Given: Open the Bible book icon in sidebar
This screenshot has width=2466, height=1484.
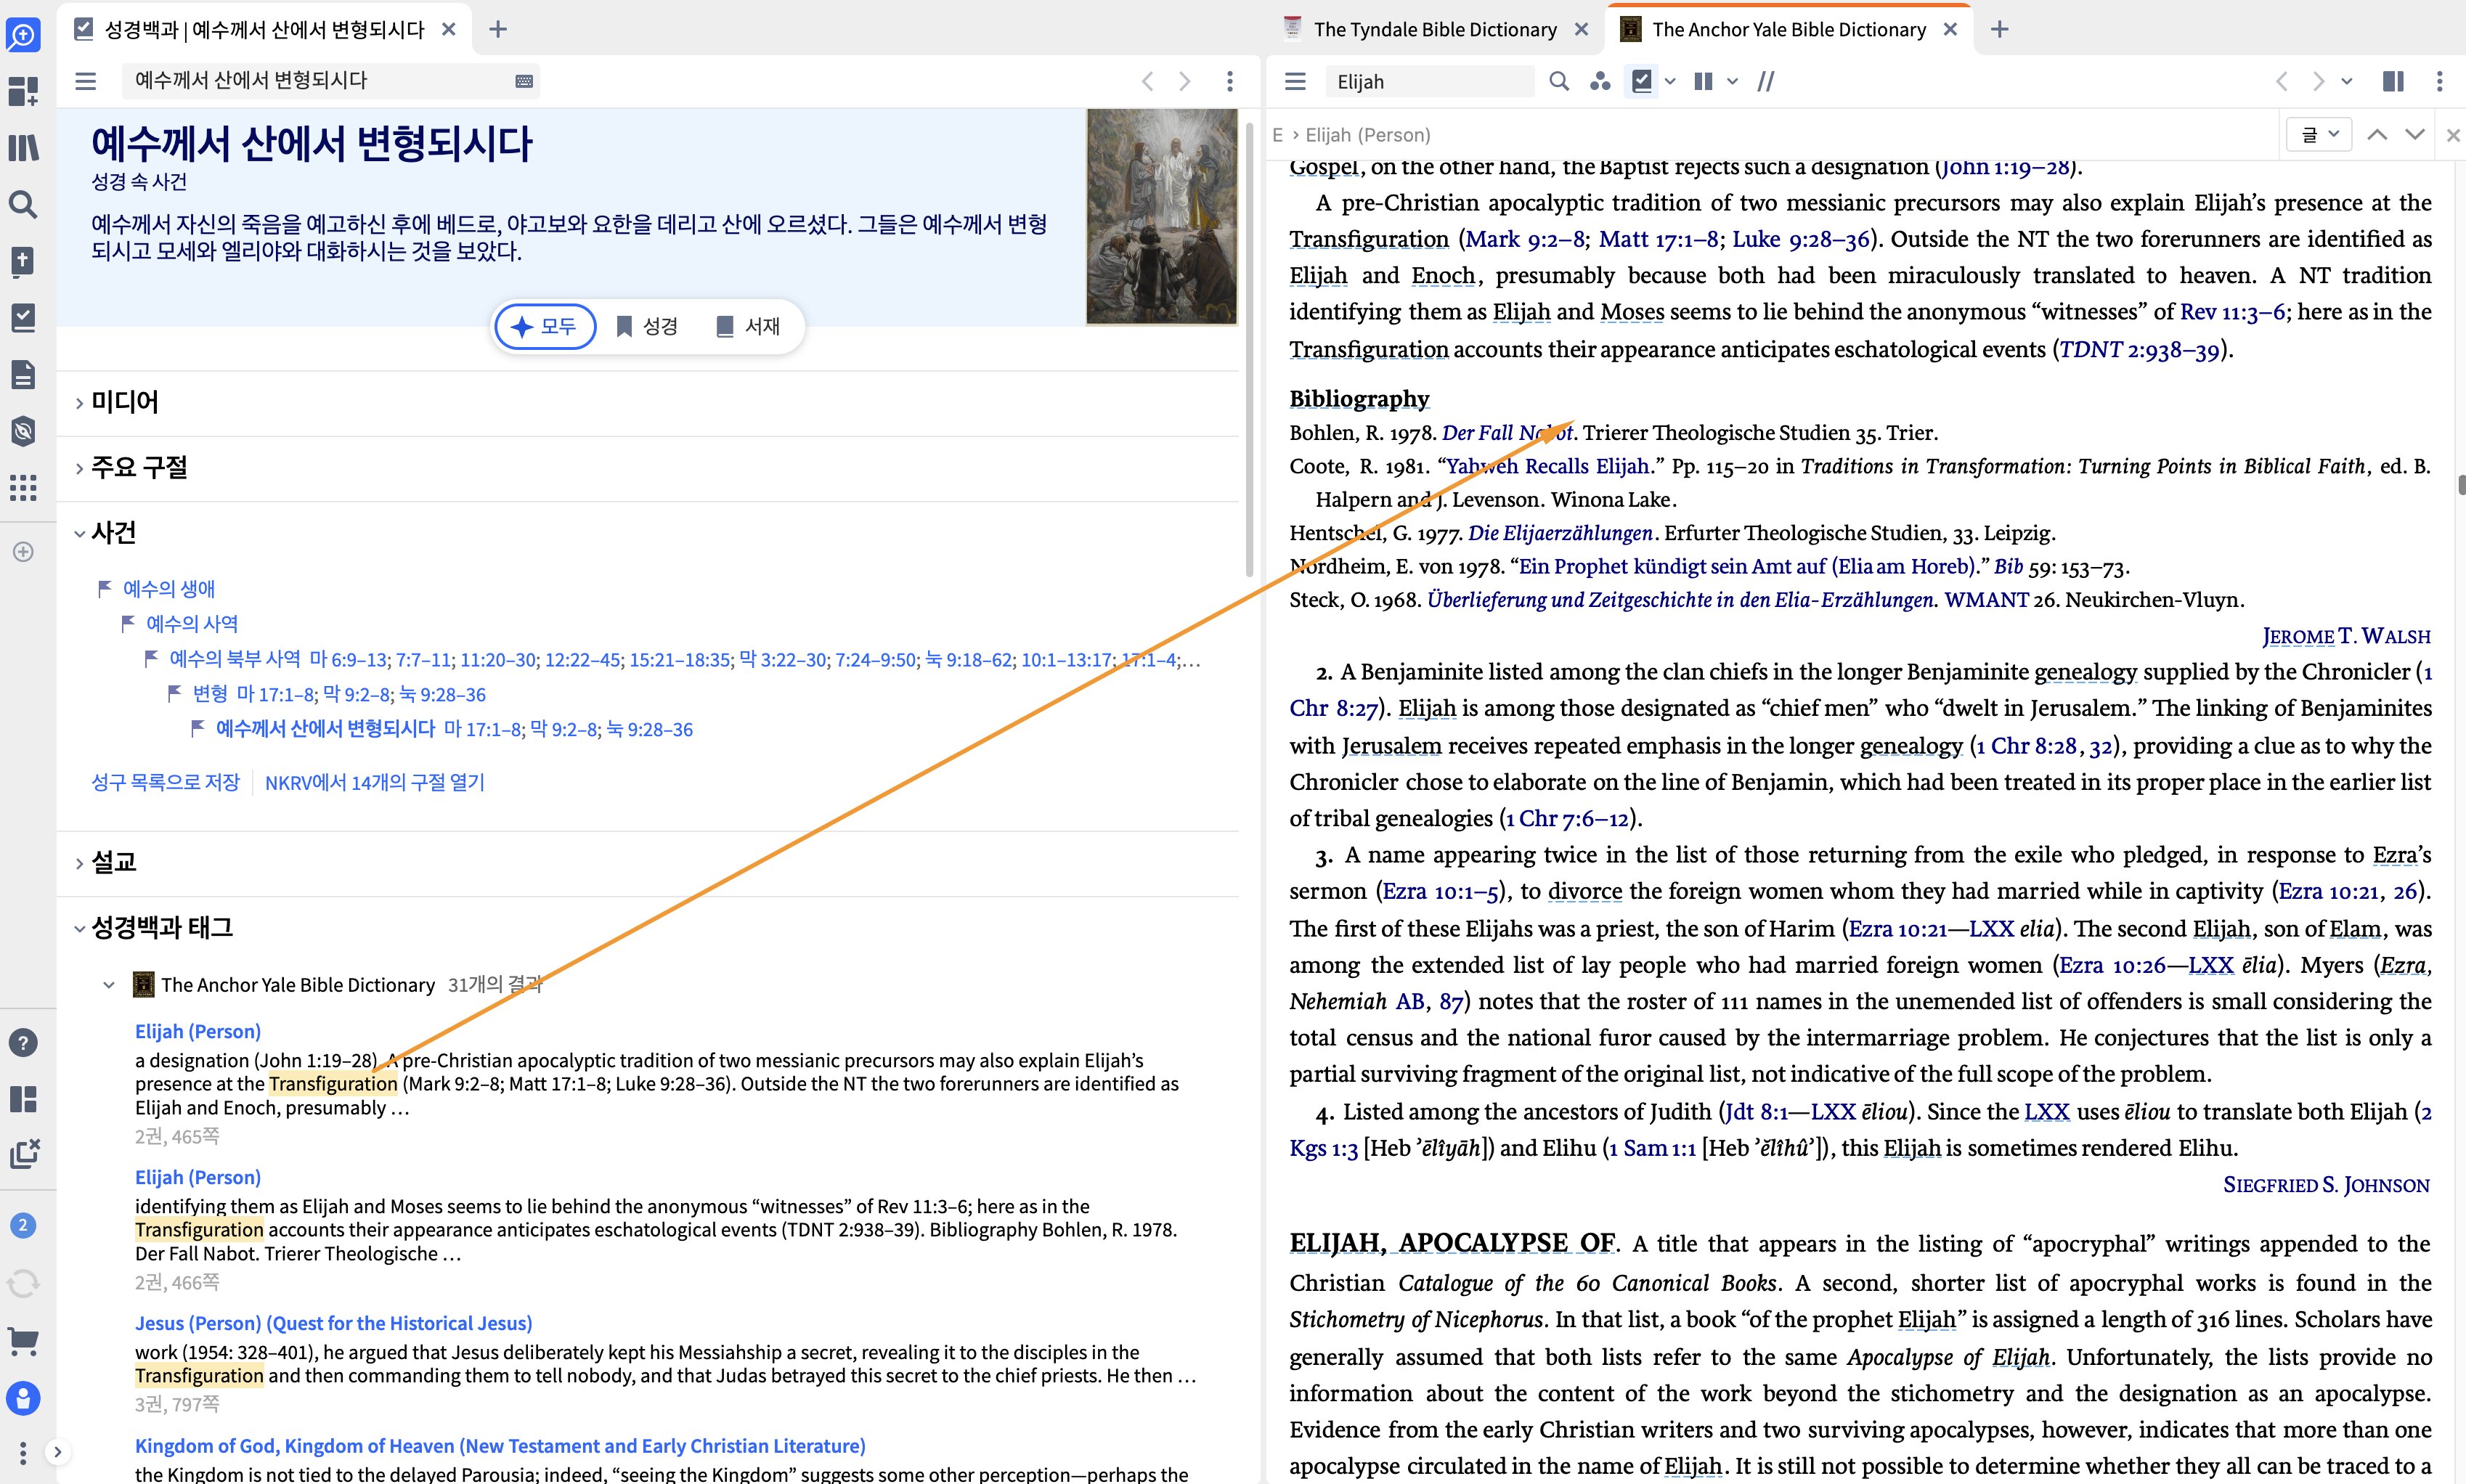Looking at the screenshot, I should tap(23, 261).
